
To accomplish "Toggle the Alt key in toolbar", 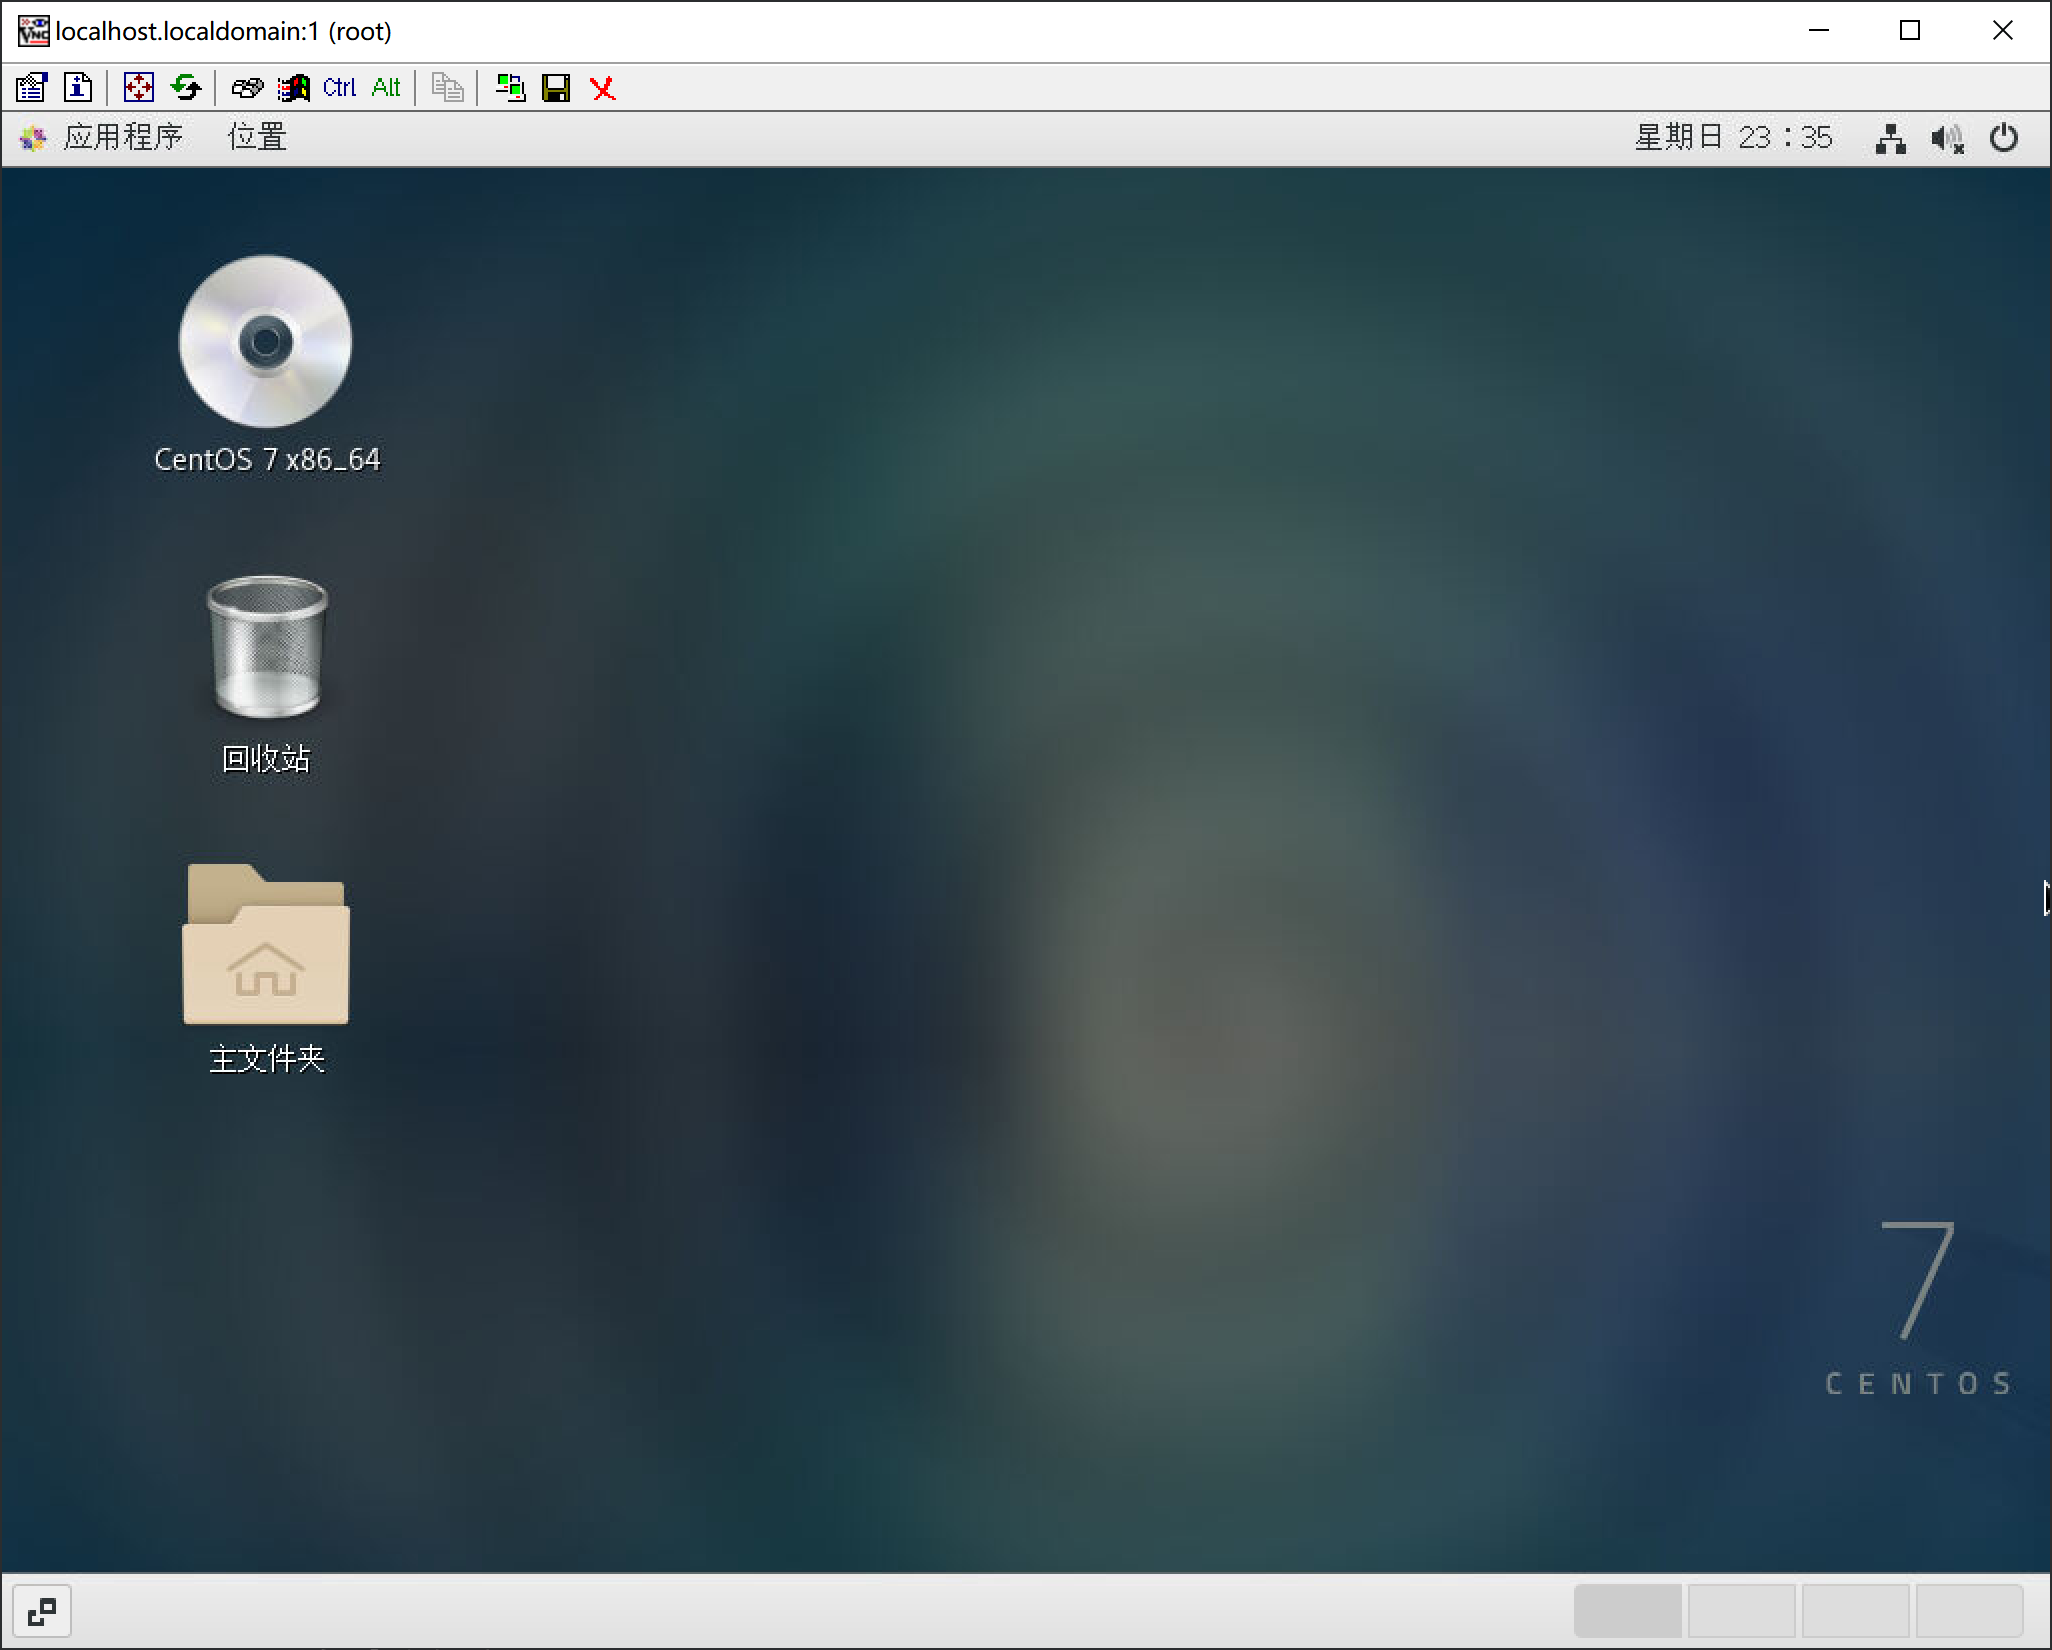I will click(386, 88).
